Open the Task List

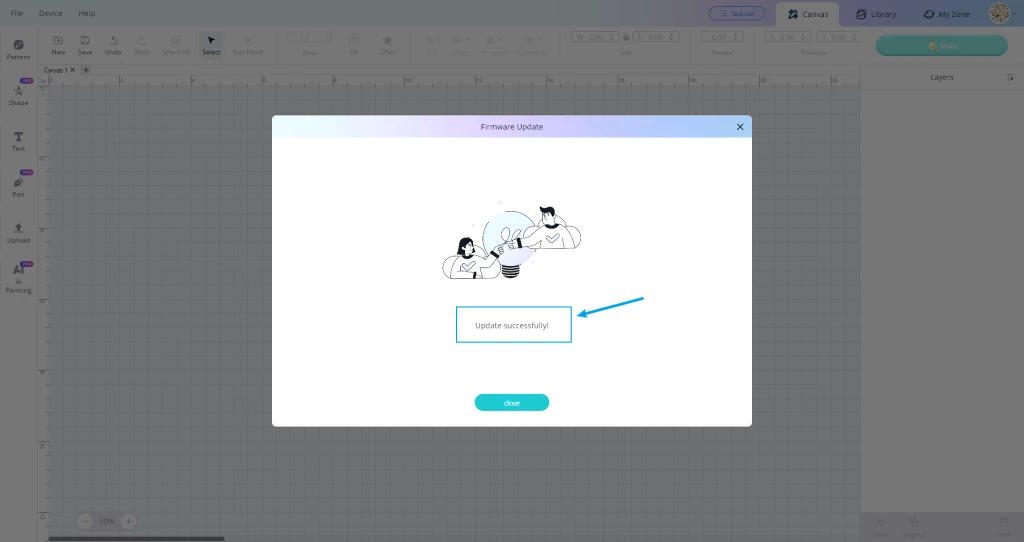(737, 13)
